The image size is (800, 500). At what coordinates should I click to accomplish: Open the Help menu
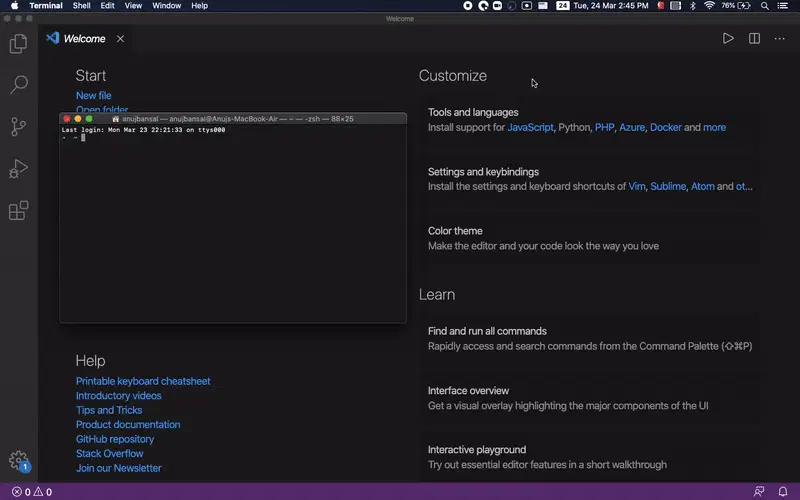tap(199, 6)
